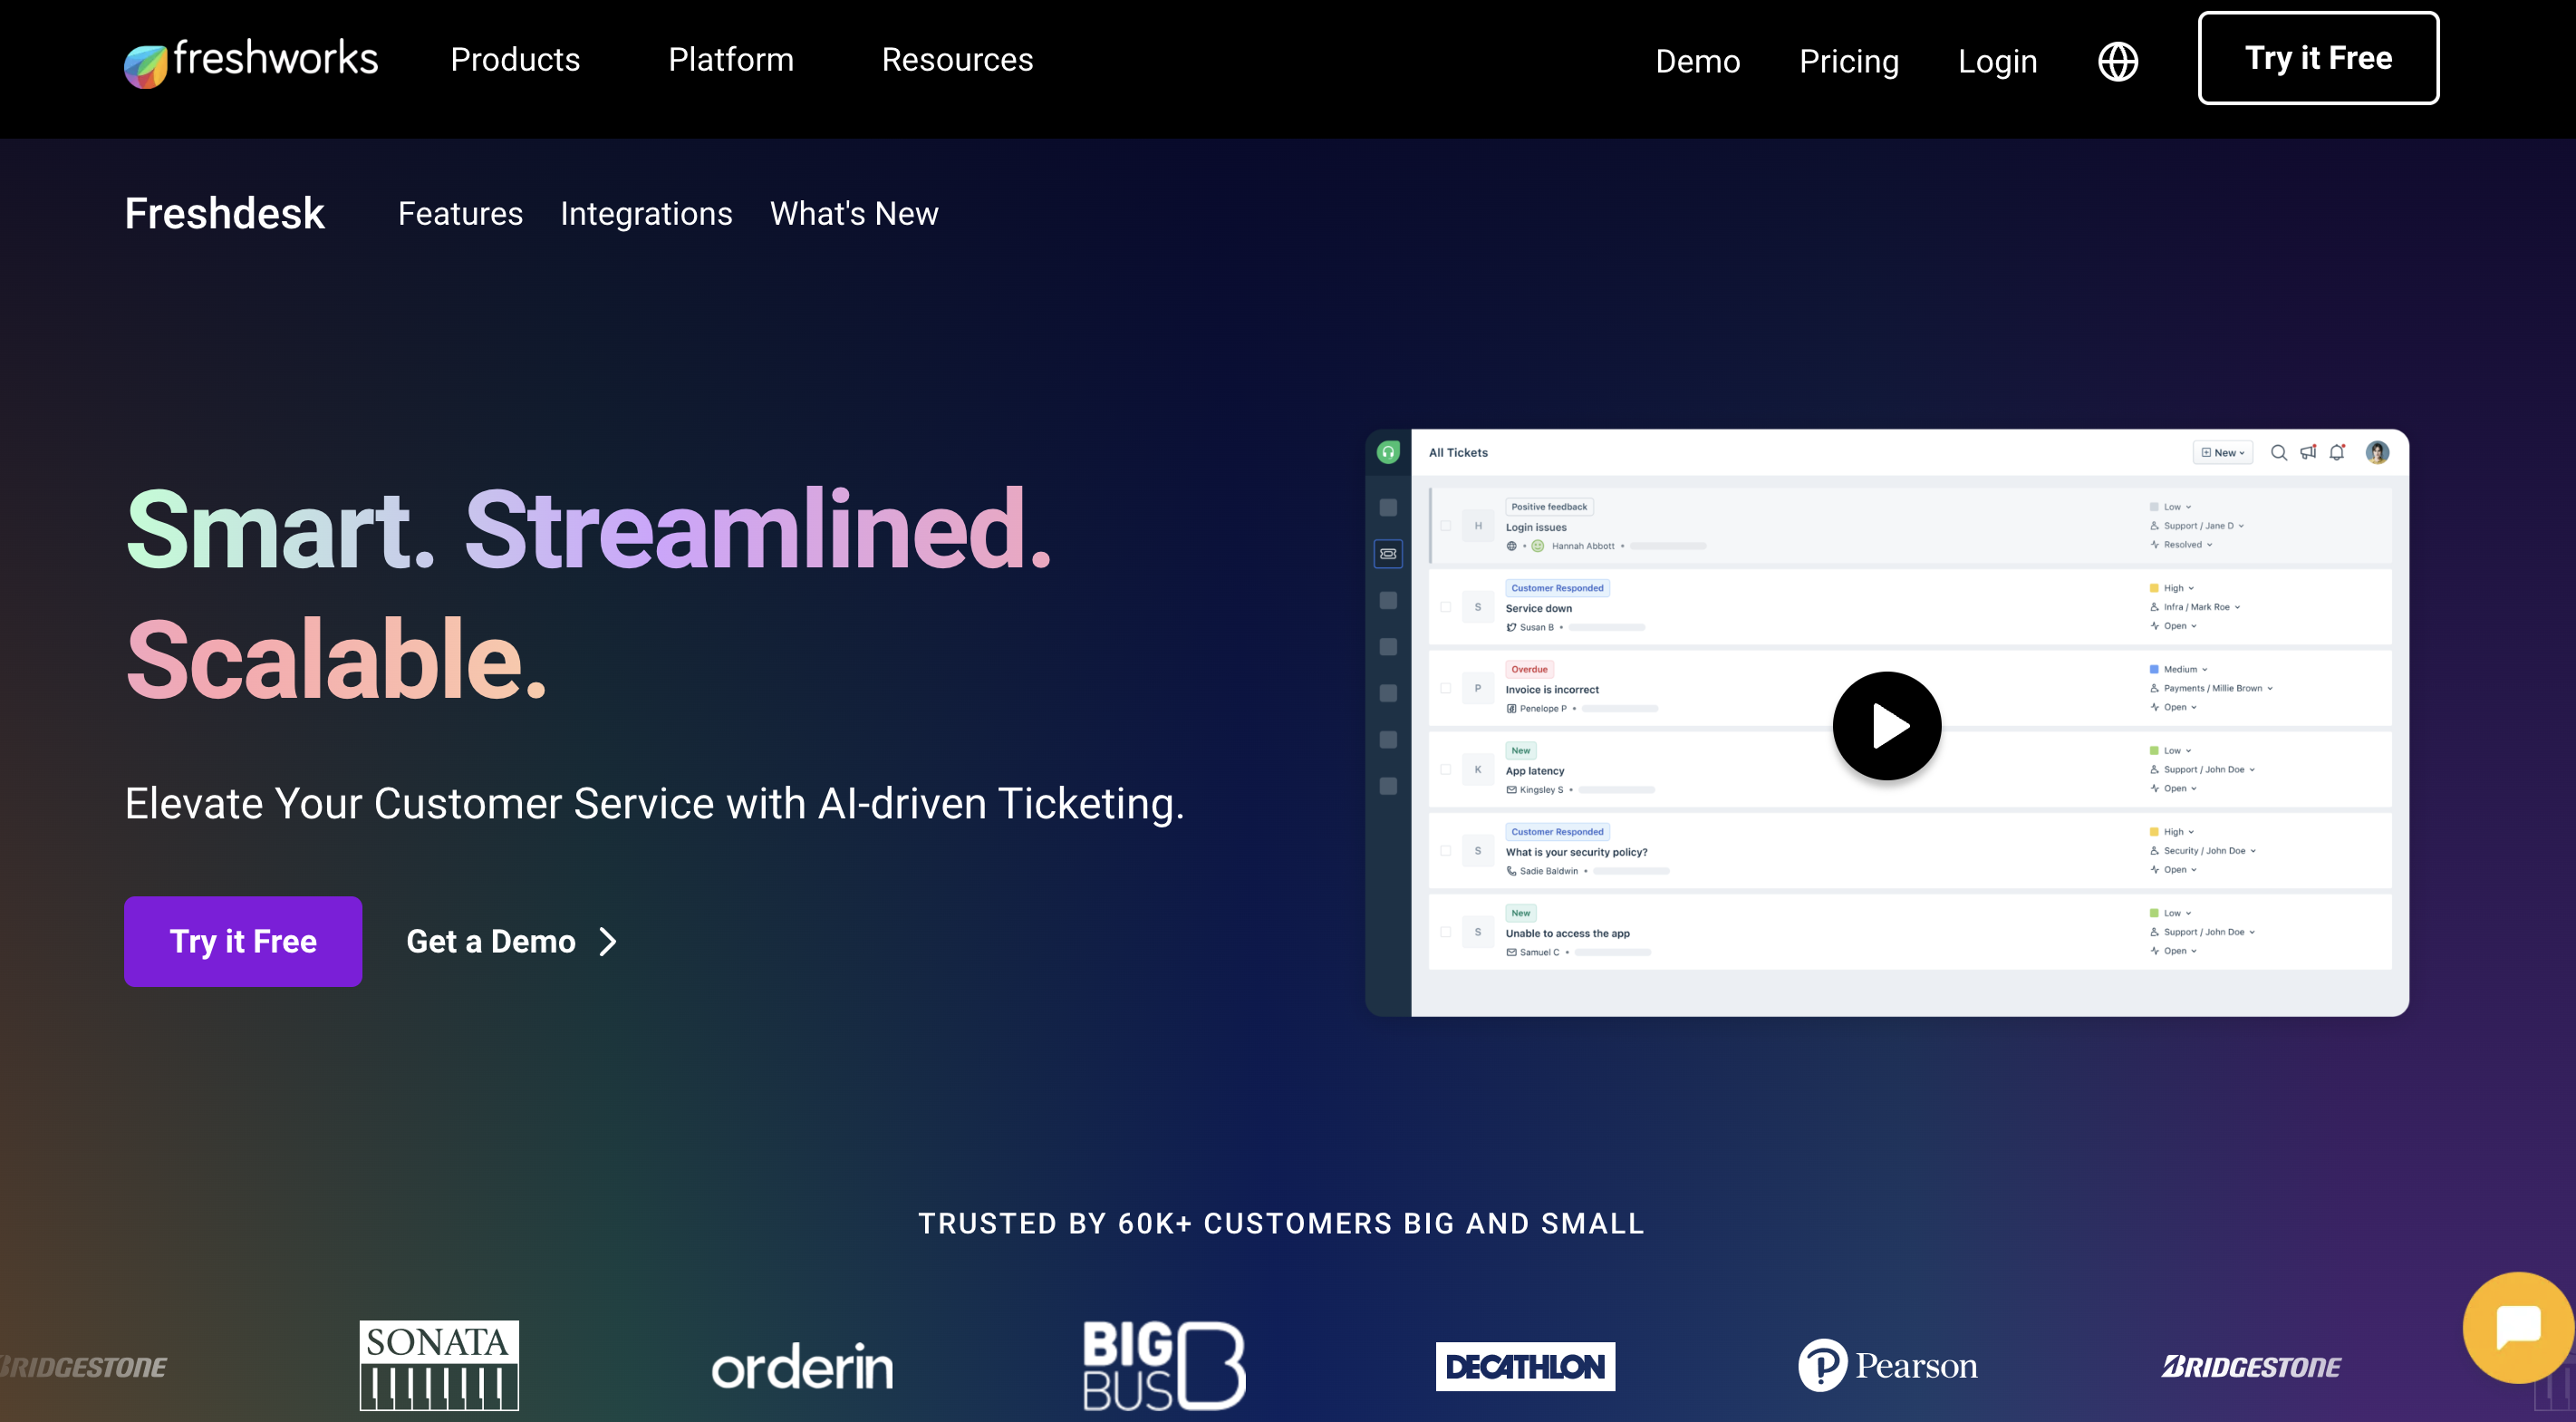Expand the Resolved status dropdown
The height and width of the screenshot is (1422, 2576).
(x=2181, y=545)
